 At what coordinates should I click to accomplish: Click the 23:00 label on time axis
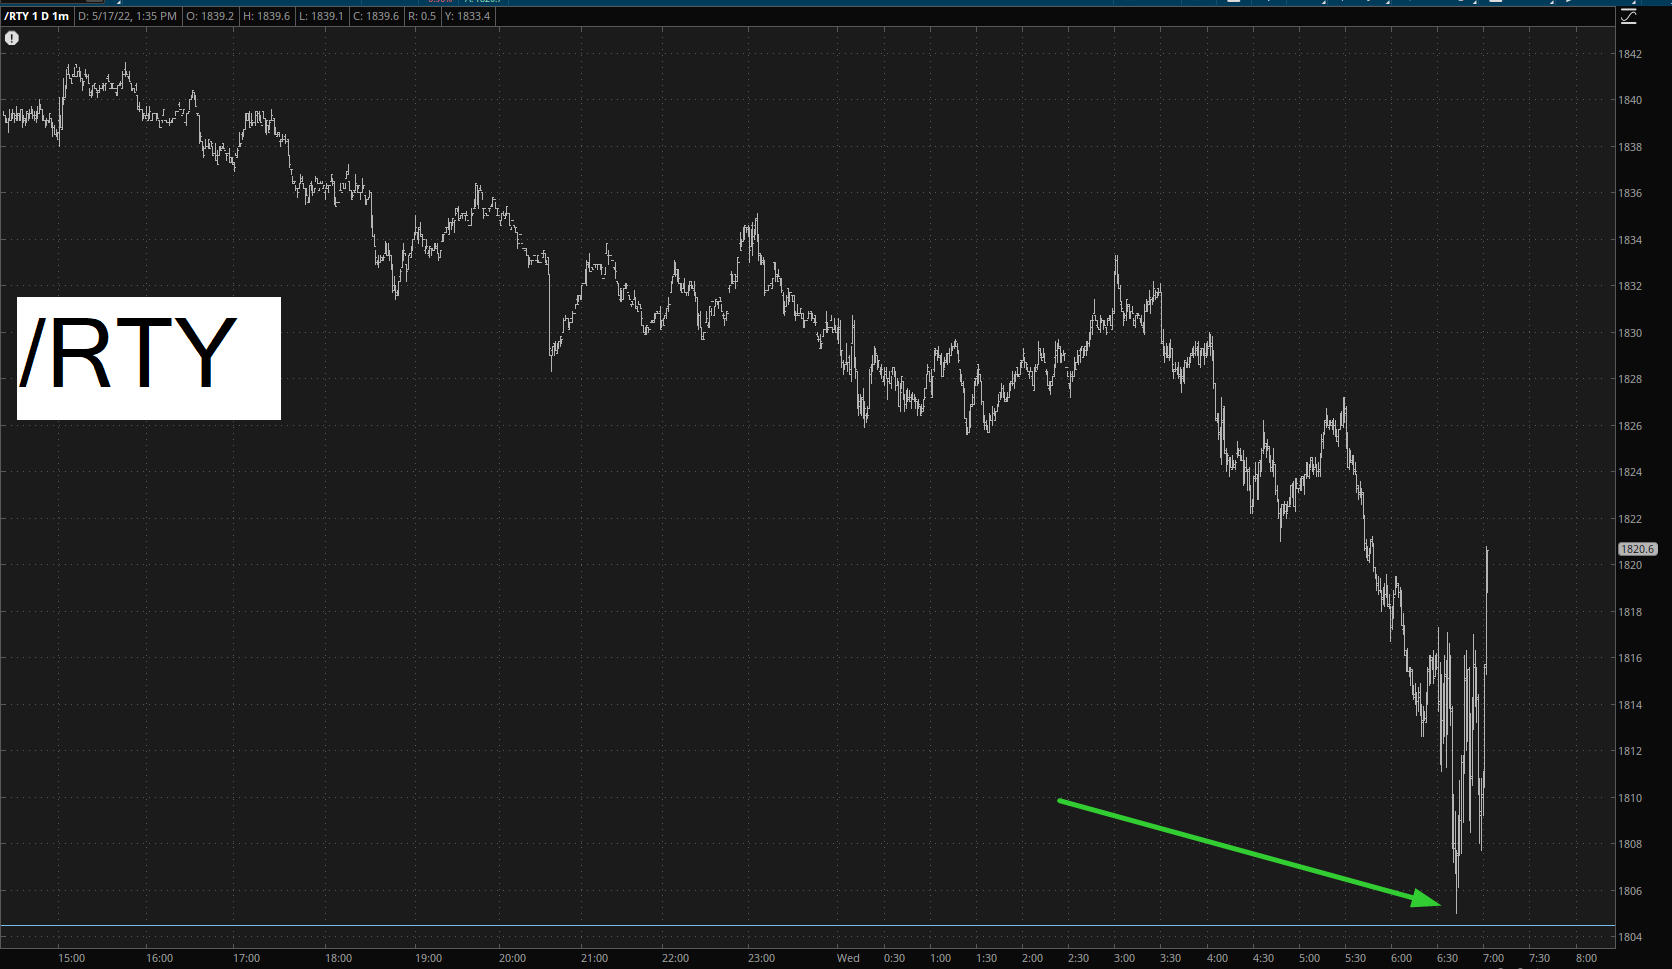(761, 958)
